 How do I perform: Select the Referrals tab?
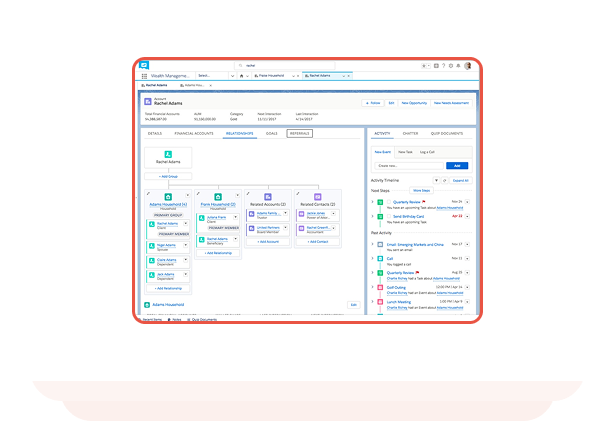(x=299, y=133)
